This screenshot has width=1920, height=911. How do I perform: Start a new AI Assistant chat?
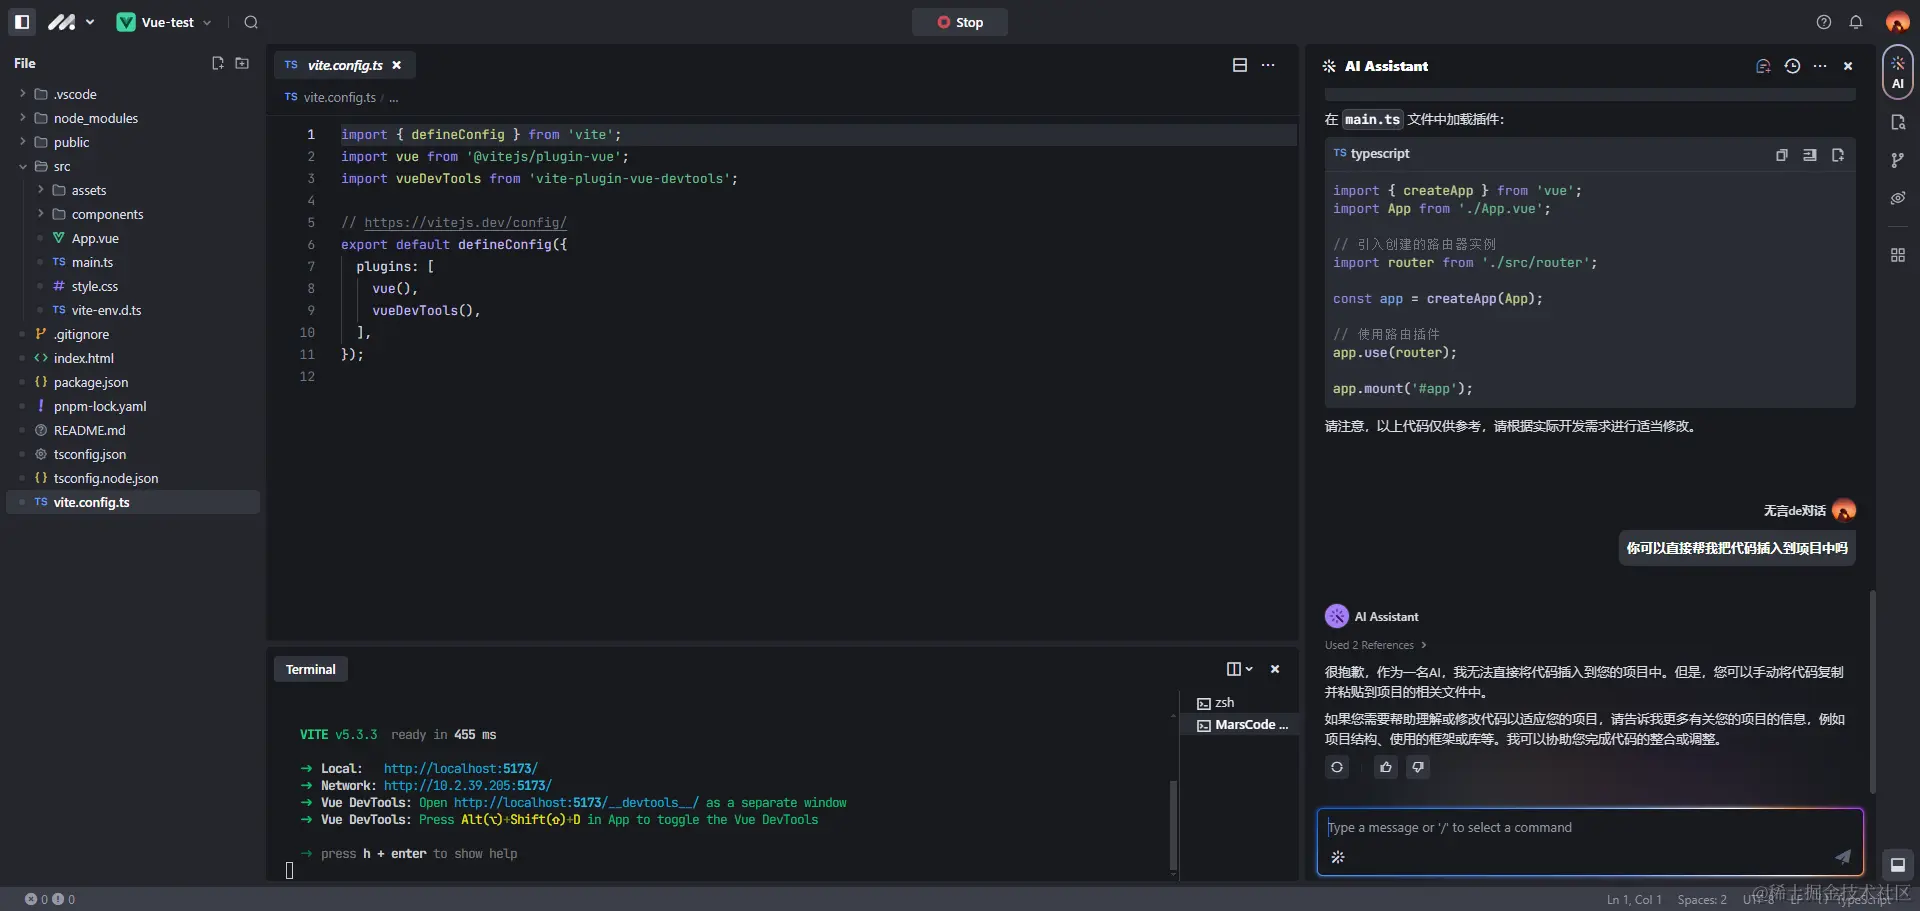coord(1763,66)
